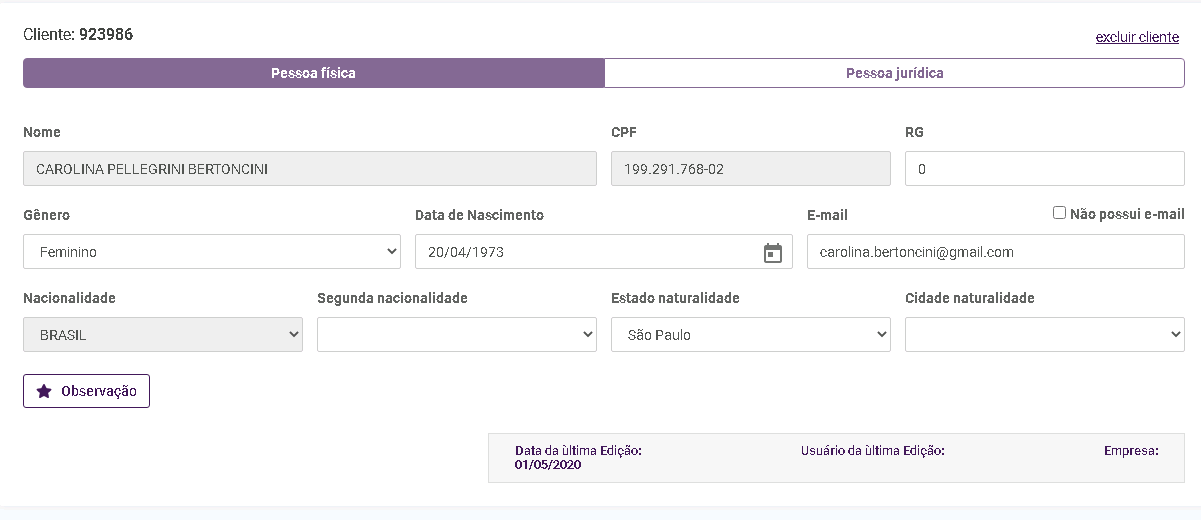
Task: Open the date of birth calendar icon
Action: tap(772, 253)
